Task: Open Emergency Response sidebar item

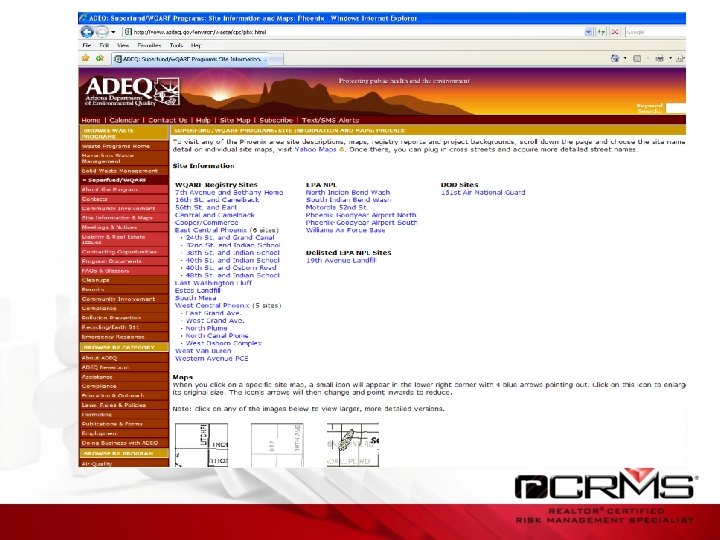Action: [x=124, y=337]
